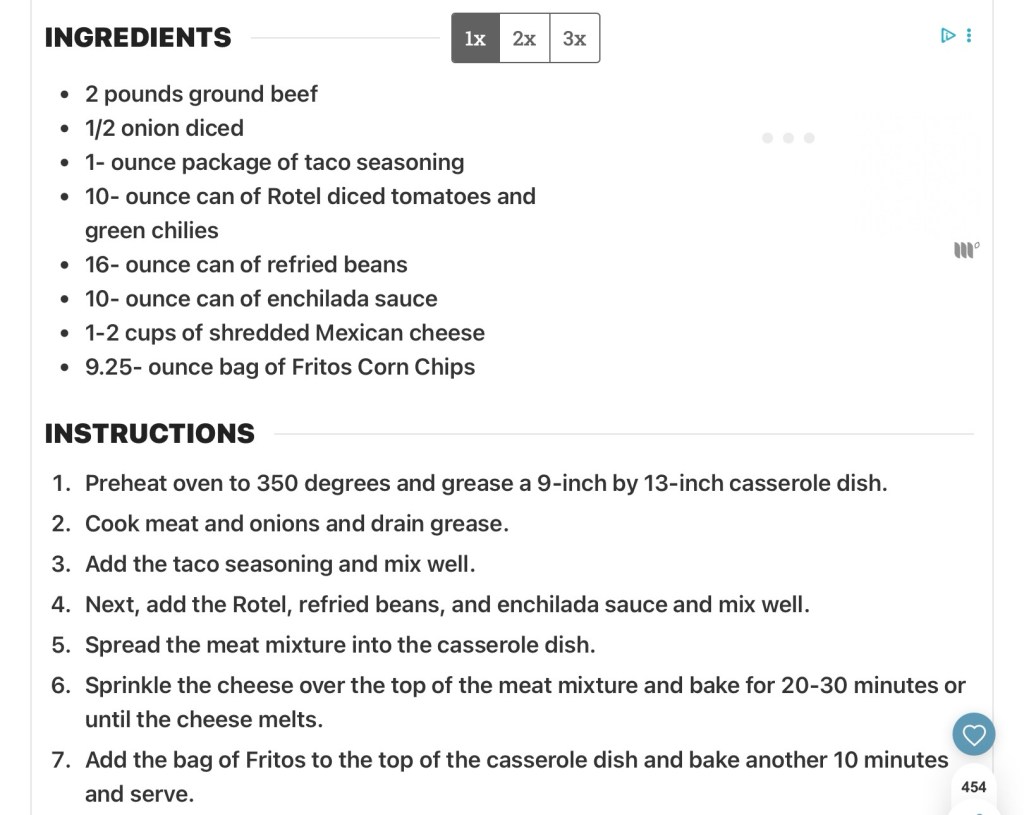Select the taco seasoning ingredient line
The image size is (1024, 815).
pos(274,162)
